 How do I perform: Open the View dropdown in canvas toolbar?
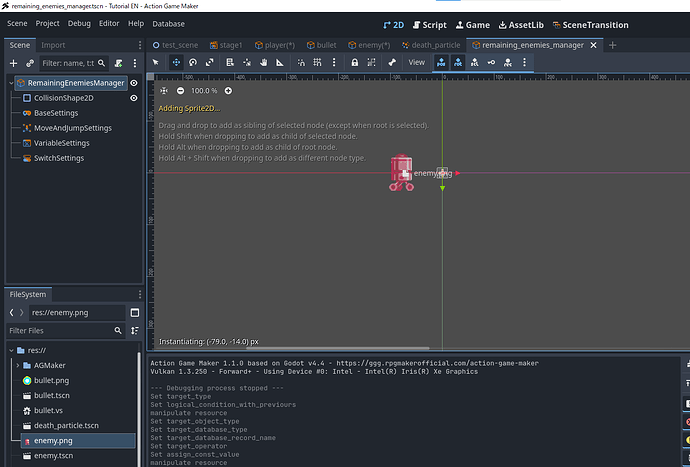click(416, 62)
